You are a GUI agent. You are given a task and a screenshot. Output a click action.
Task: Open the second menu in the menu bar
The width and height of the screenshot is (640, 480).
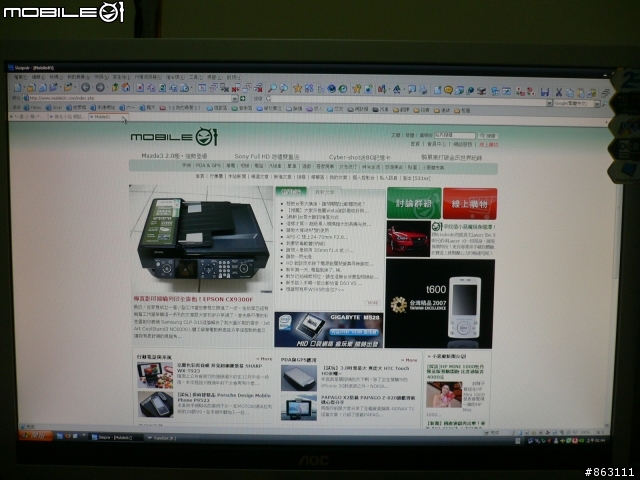tap(38, 77)
